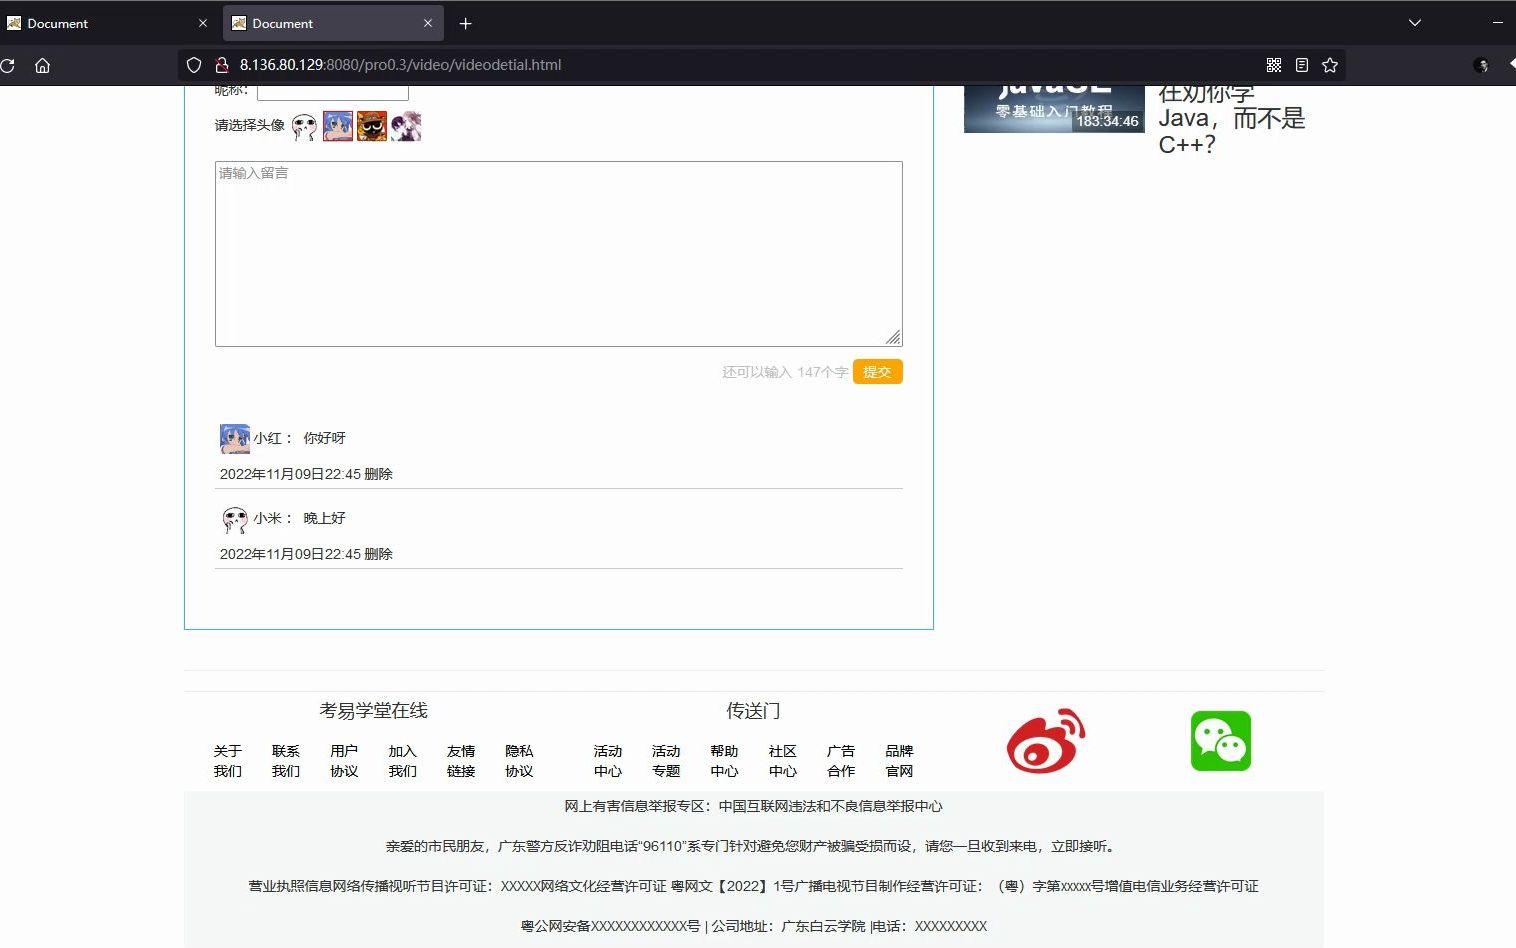The height and width of the screenshot is (948, 1516).
Task: Click the 考易学堂在线 footer heading
Action: 374,711
